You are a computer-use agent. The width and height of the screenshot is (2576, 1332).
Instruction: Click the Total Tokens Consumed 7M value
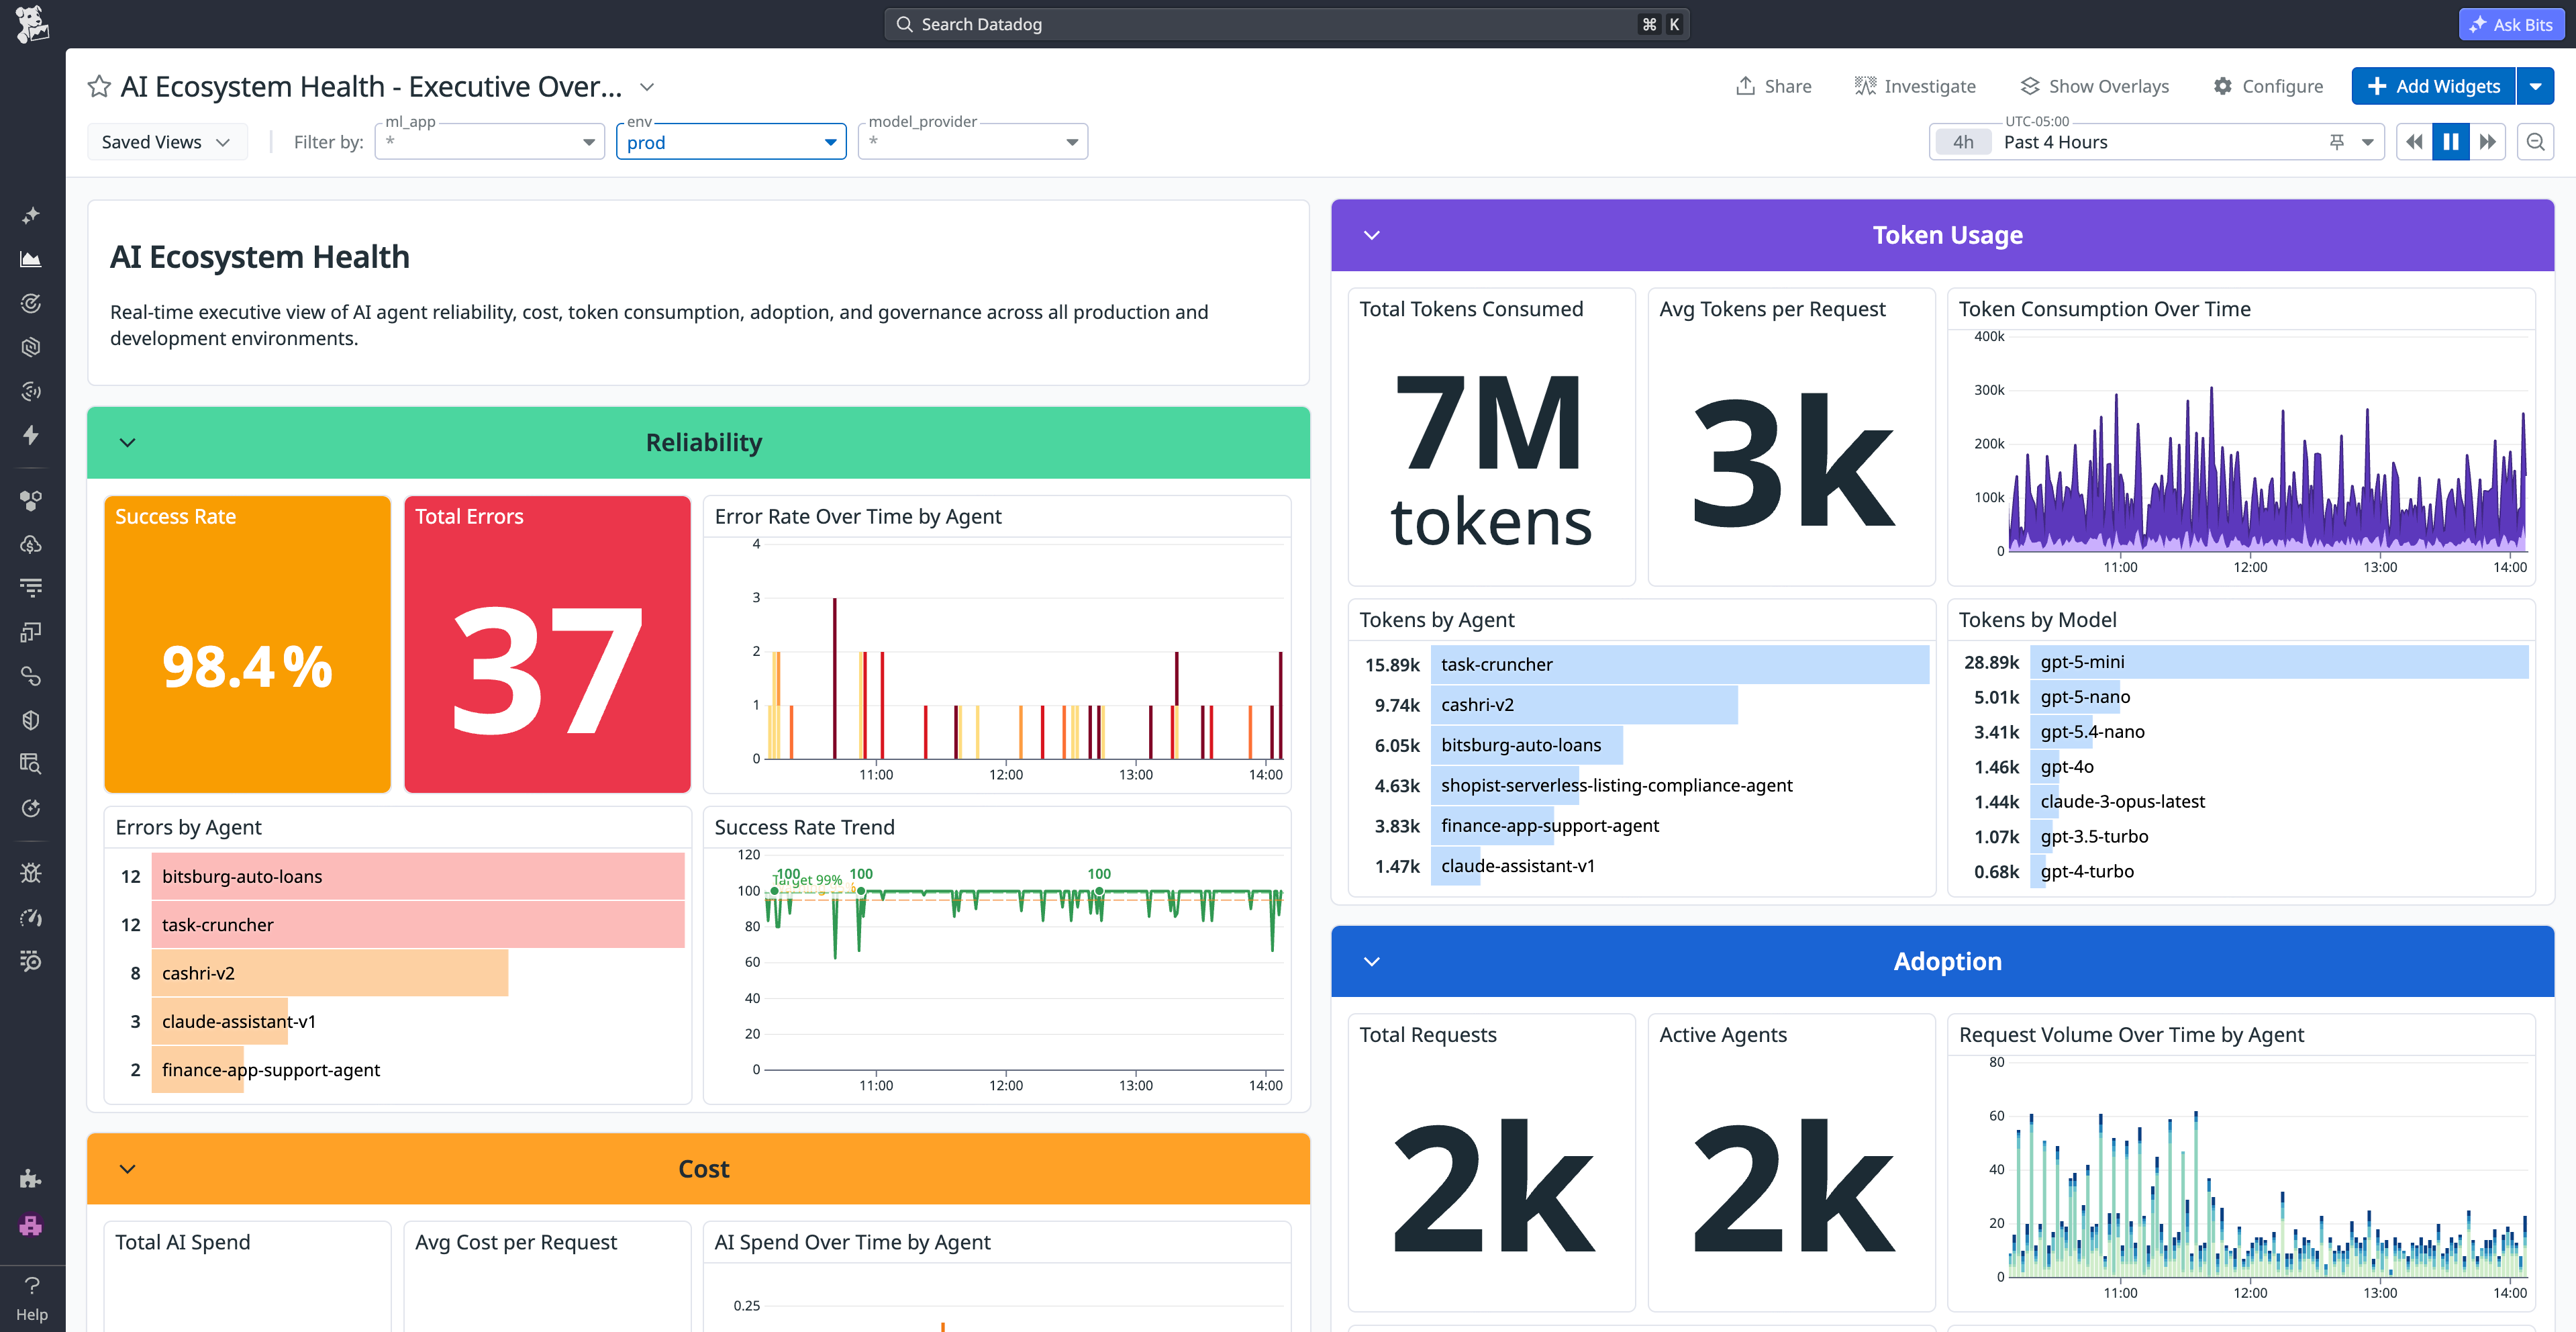pyautogui.click(x=1491, y=460)
